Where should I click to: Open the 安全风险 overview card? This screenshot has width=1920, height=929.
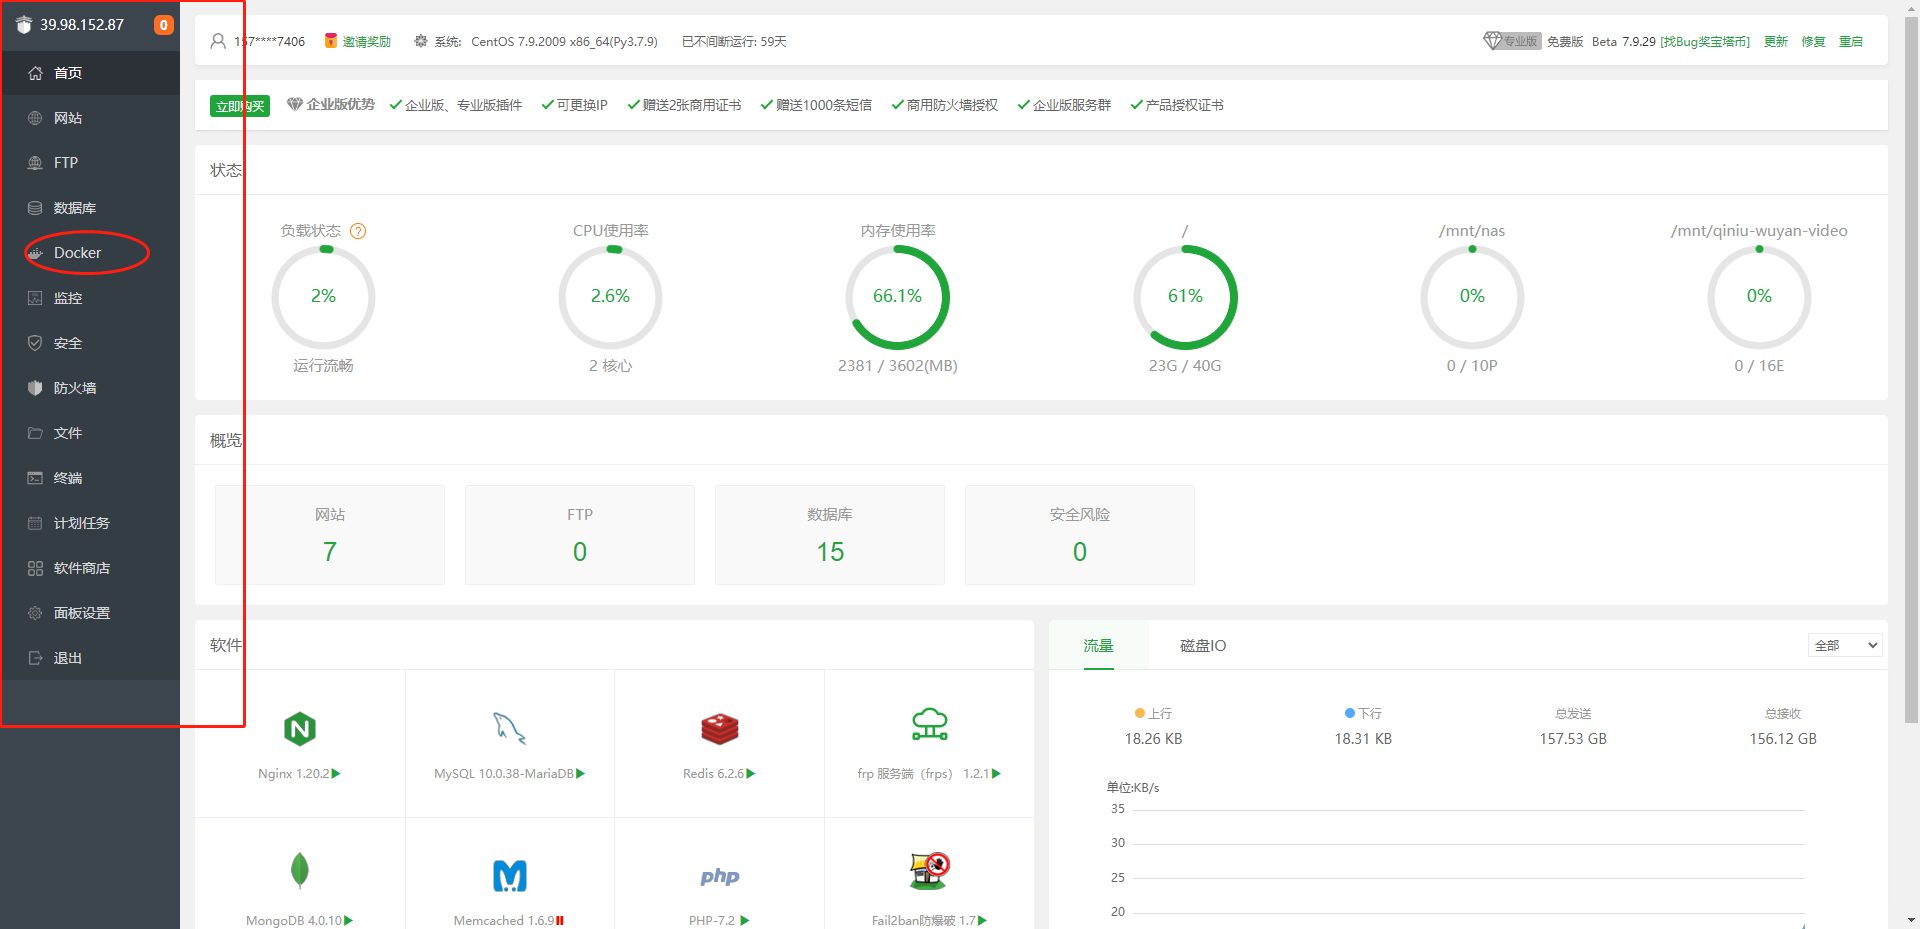click(1080, 535)
